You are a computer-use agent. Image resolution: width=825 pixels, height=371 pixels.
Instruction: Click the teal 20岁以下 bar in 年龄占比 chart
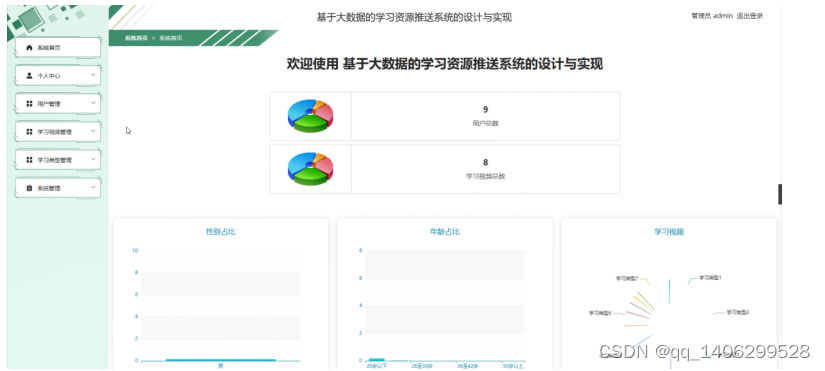tap(377, 359)
